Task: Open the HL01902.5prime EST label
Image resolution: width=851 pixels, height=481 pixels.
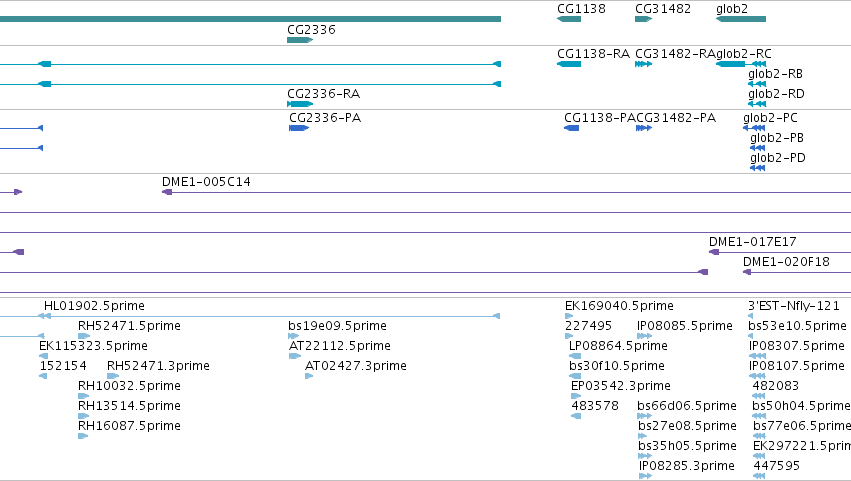Action: [x=94, y=306]
